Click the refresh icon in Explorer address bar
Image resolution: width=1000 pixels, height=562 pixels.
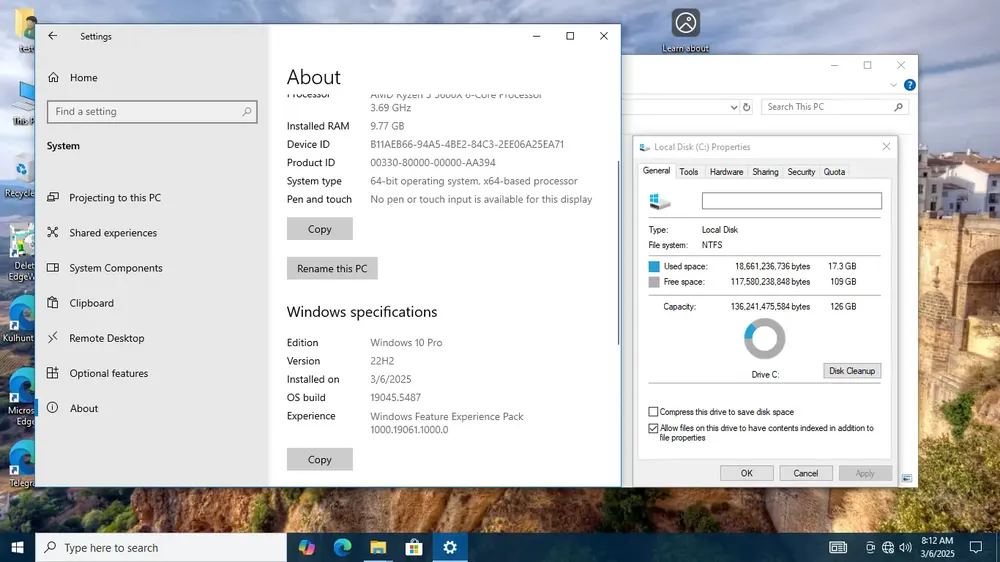[746, 107]
